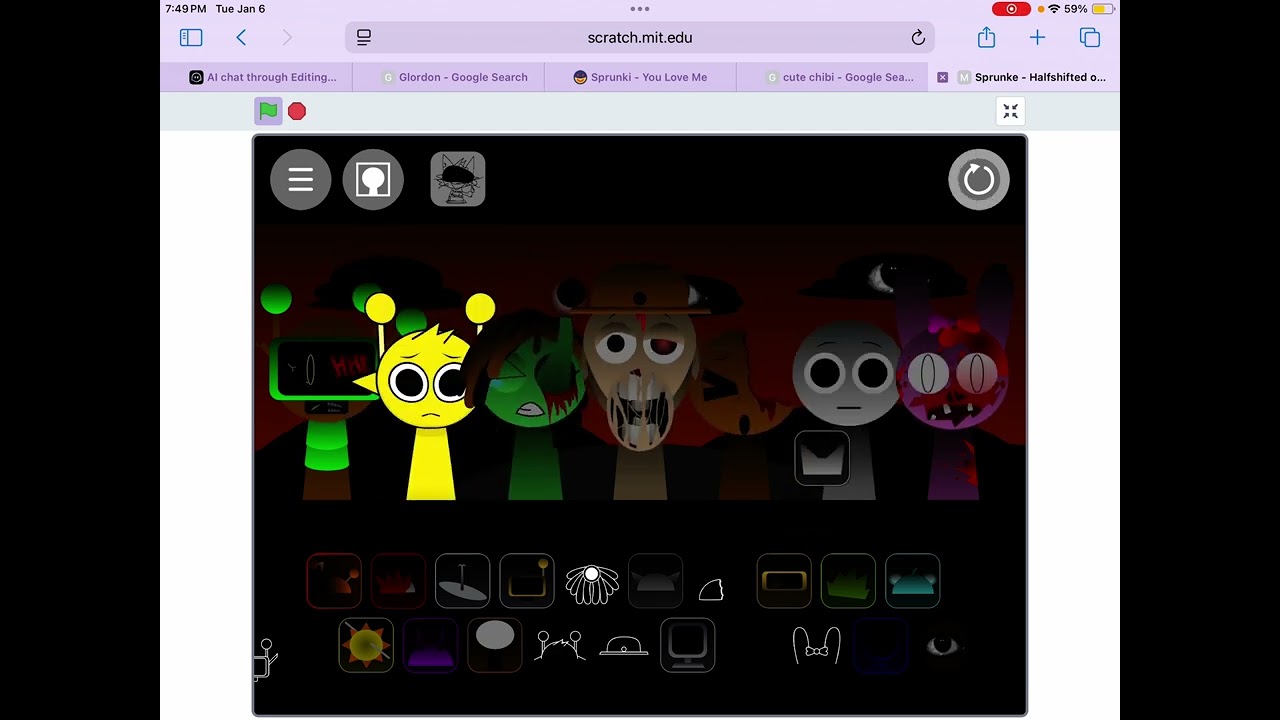
Task: Switch to Glordon Google Search tab
Action: (455, 77)
